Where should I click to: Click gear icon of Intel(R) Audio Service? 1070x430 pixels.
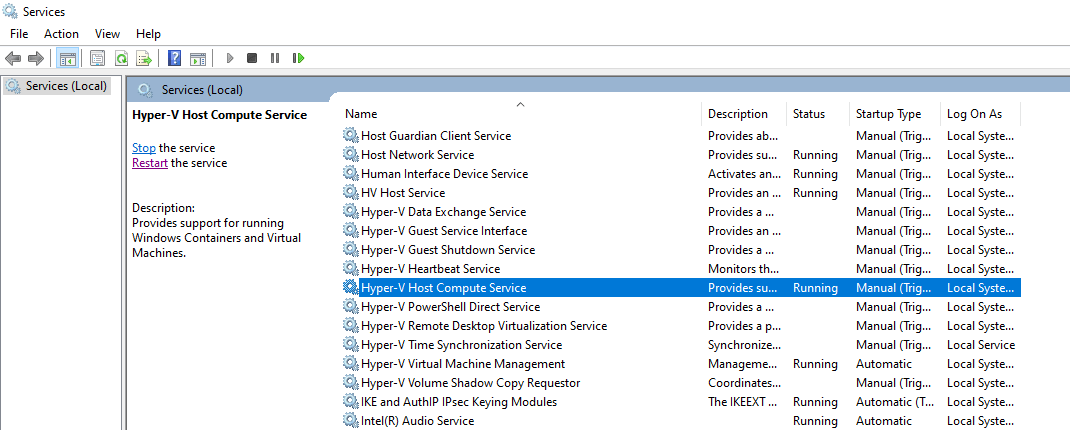tap(351, 420)
